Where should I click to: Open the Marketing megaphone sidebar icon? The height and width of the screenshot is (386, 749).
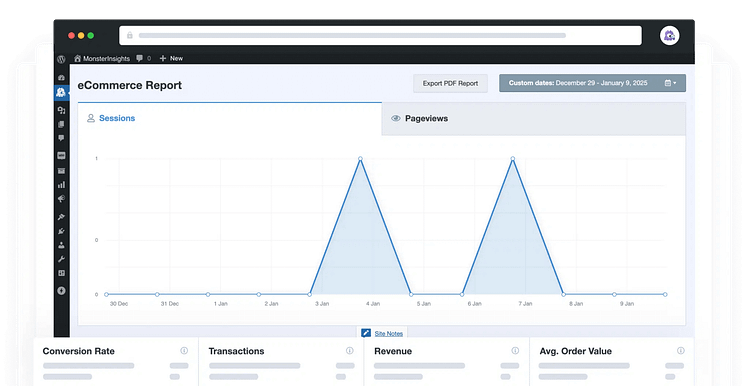(x=61, y=199)
